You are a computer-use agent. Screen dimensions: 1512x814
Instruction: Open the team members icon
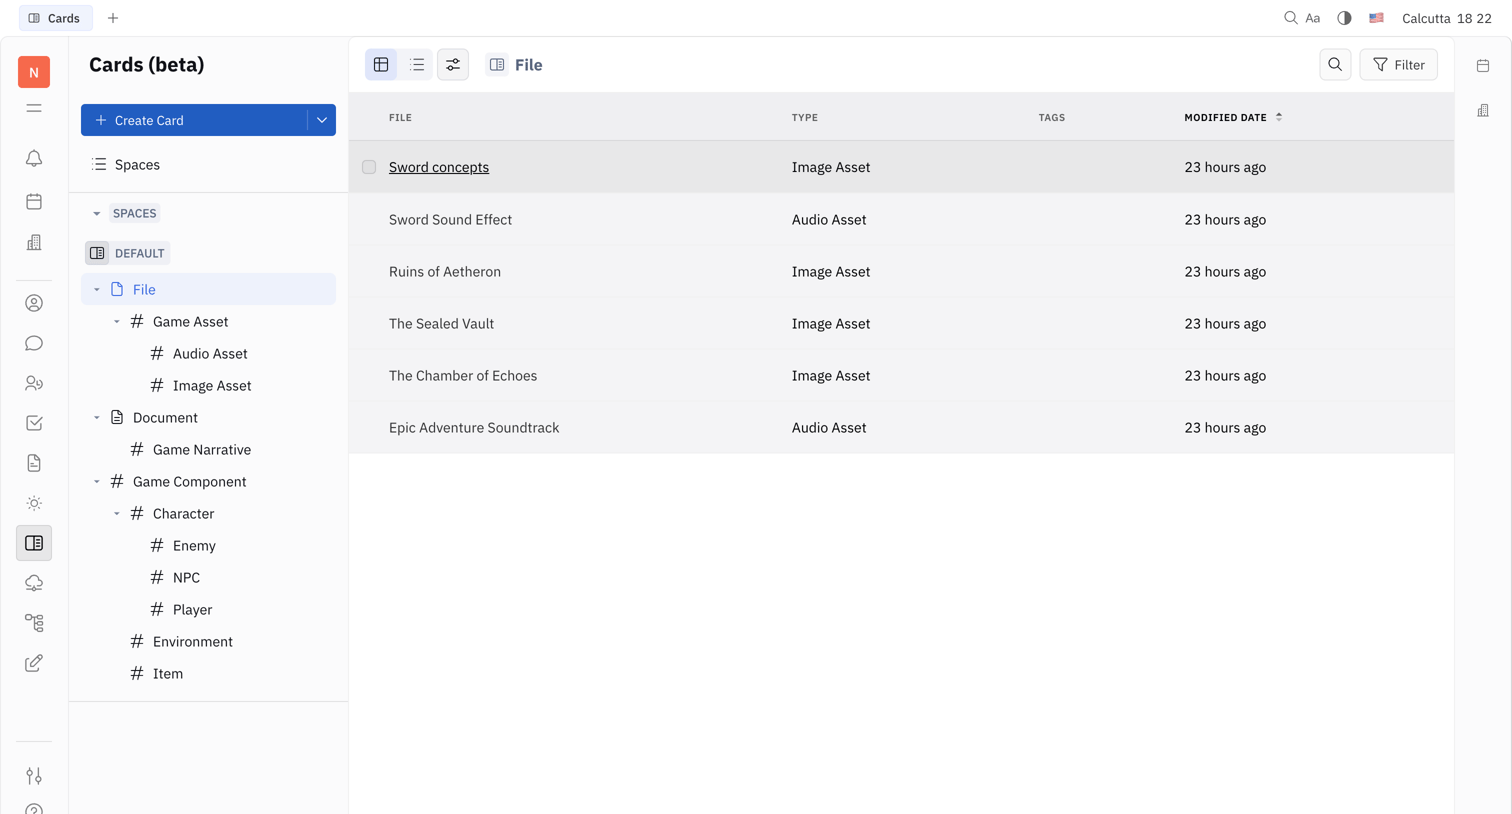coord(34,383)
